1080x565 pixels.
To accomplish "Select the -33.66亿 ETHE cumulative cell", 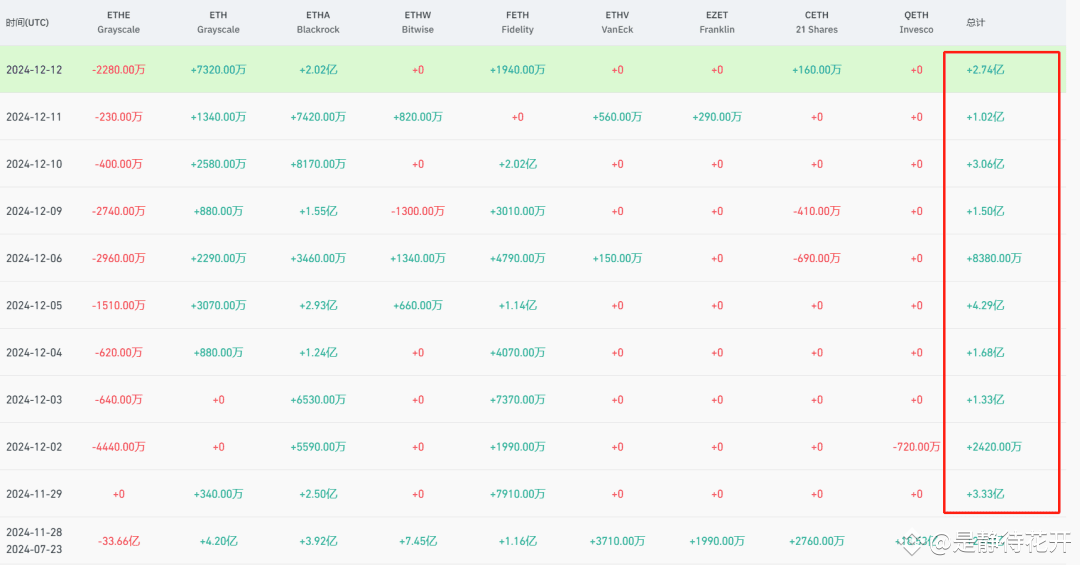I will point(118,541).
